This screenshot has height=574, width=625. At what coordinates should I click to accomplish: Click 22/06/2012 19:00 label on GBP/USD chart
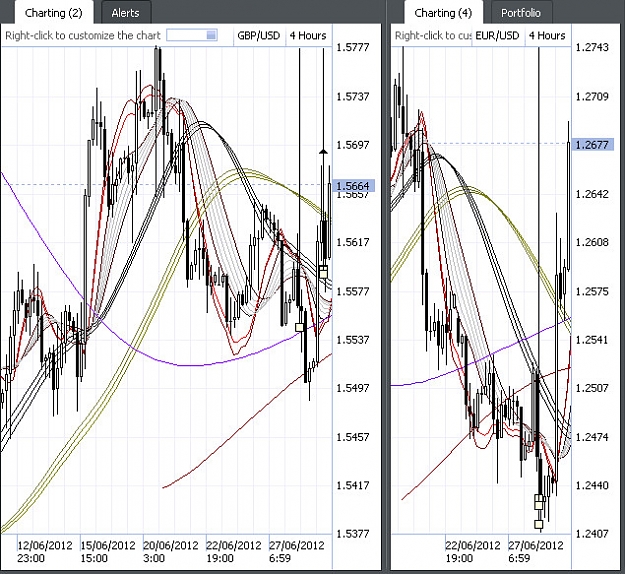234,551
